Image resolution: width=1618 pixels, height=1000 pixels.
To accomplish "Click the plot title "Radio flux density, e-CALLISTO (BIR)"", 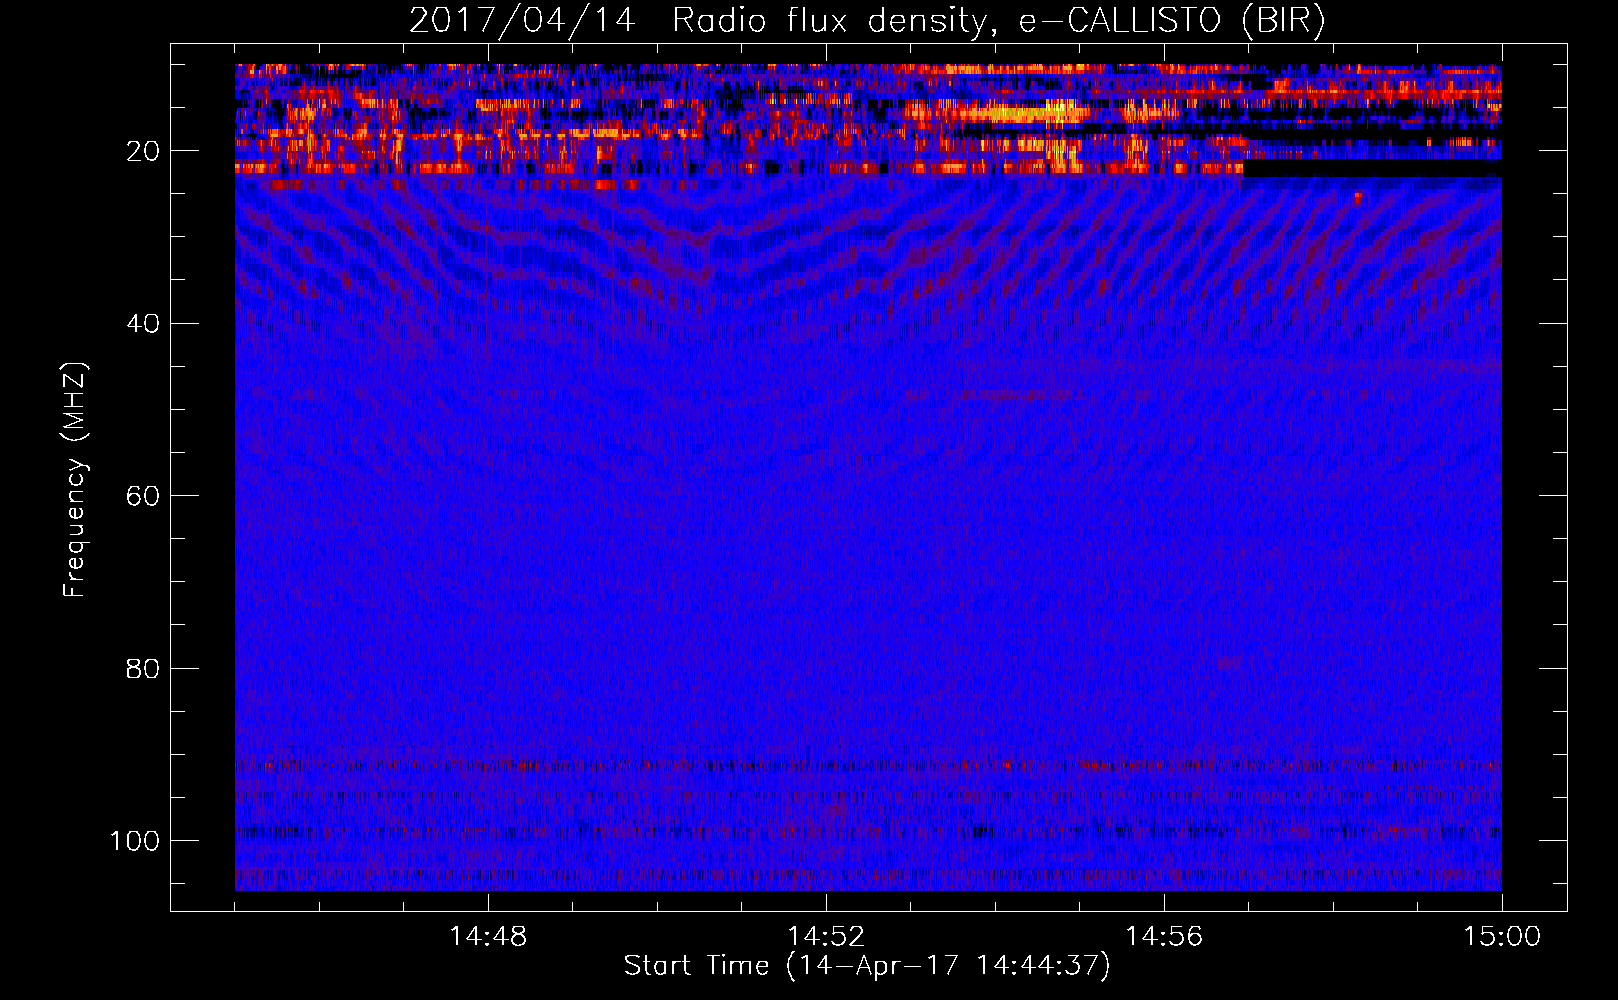I will point(998,21).
